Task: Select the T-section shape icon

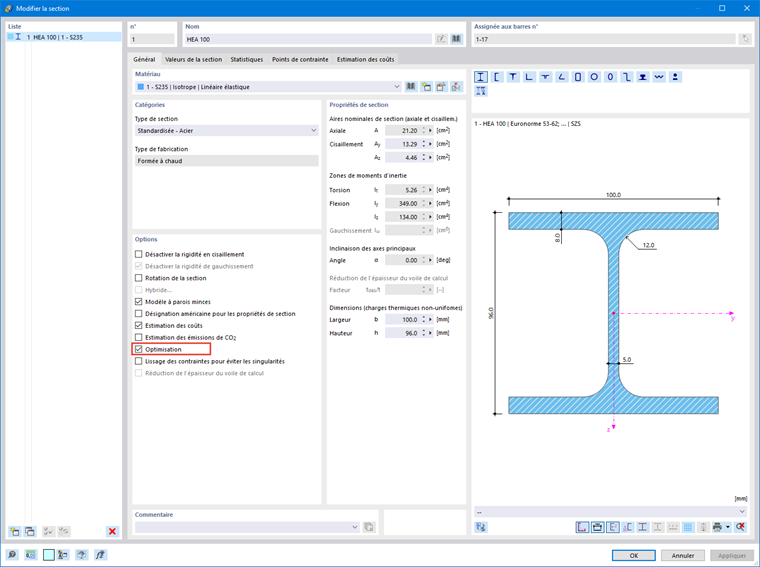Action: point(513,77)
